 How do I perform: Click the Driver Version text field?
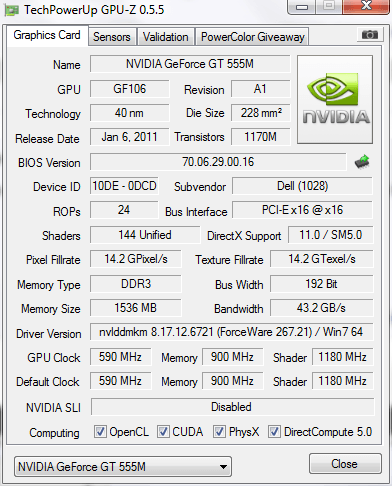231,332
